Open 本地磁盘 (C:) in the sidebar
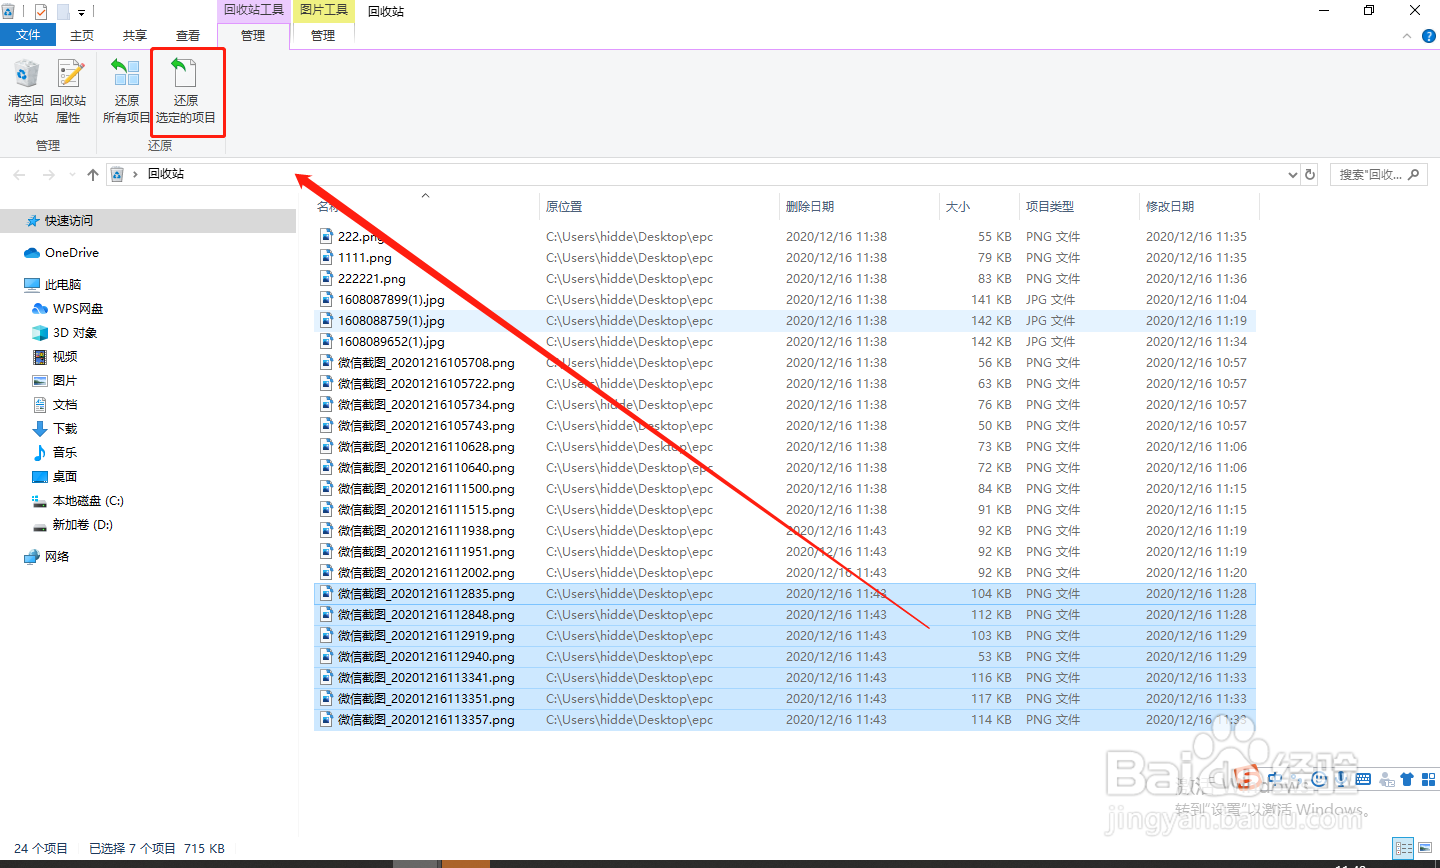This screenshot has width=1440, height=868. tap(88, 501)
